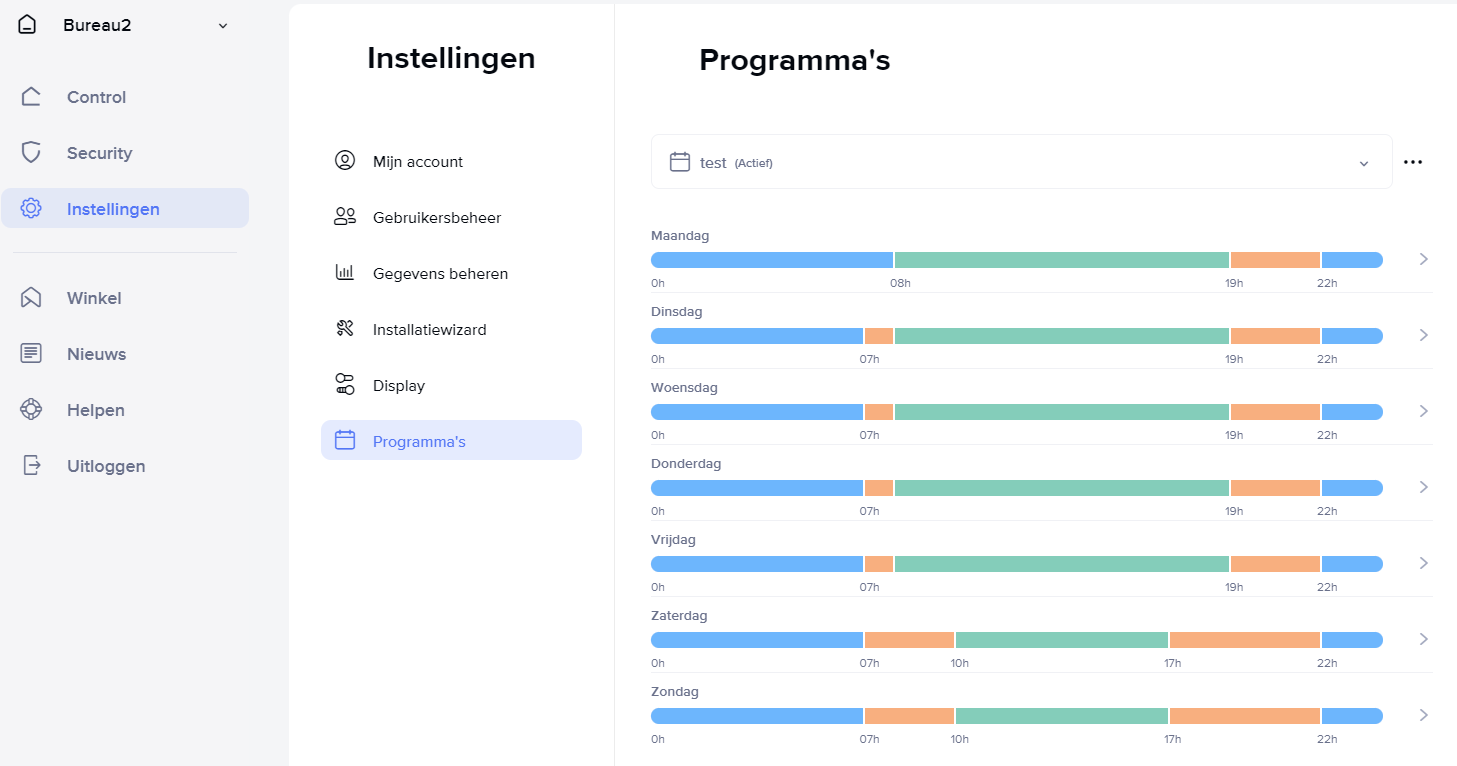Open the Control menu item
This screenshot has height=766, width=1457.
click(96, 97)
